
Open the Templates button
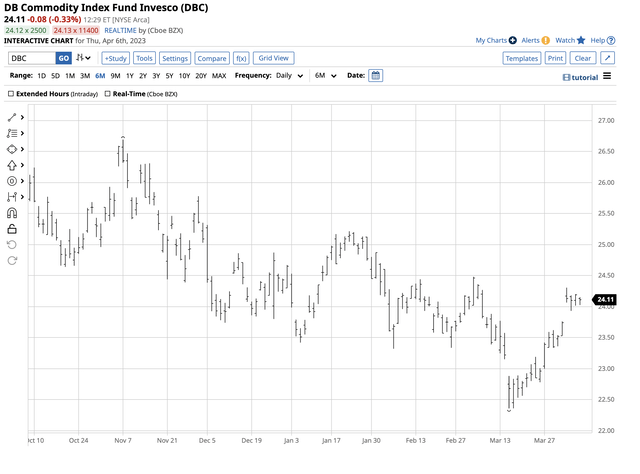tap(522, 58)
